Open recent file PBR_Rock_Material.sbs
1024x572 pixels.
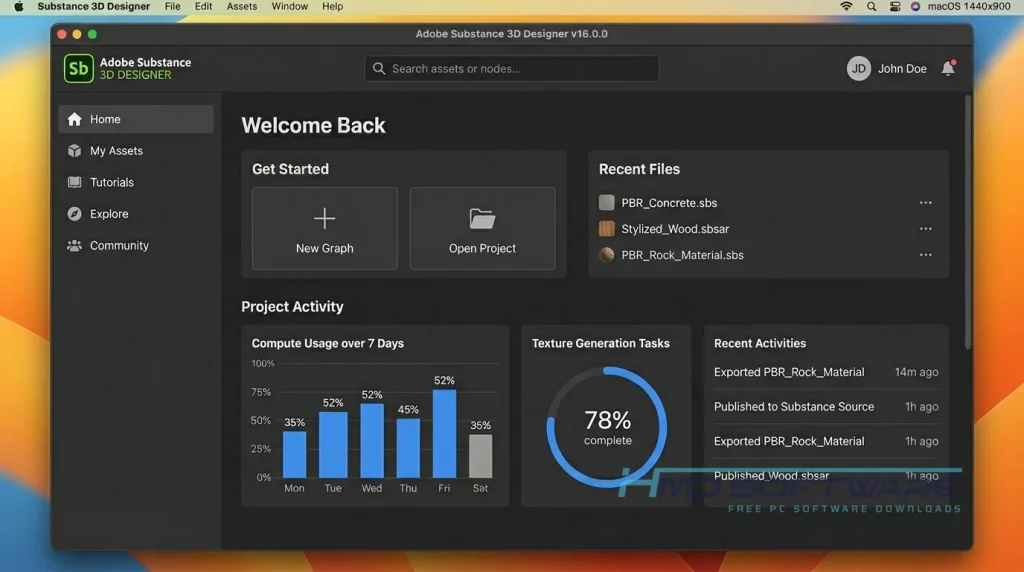(682, 255)
